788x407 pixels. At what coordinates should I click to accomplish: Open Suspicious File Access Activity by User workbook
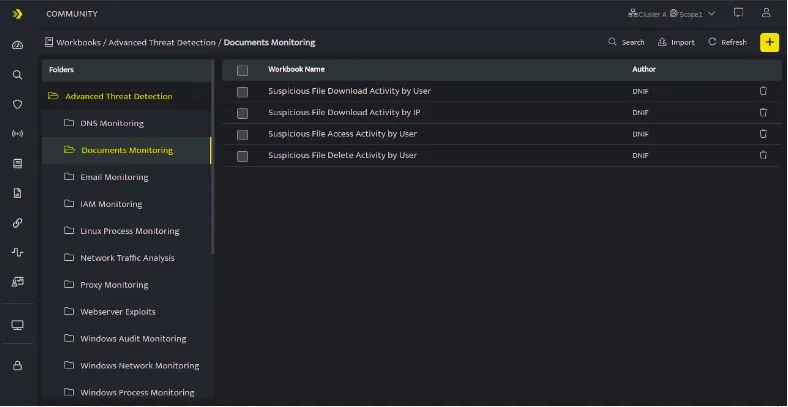coord(343,134)
